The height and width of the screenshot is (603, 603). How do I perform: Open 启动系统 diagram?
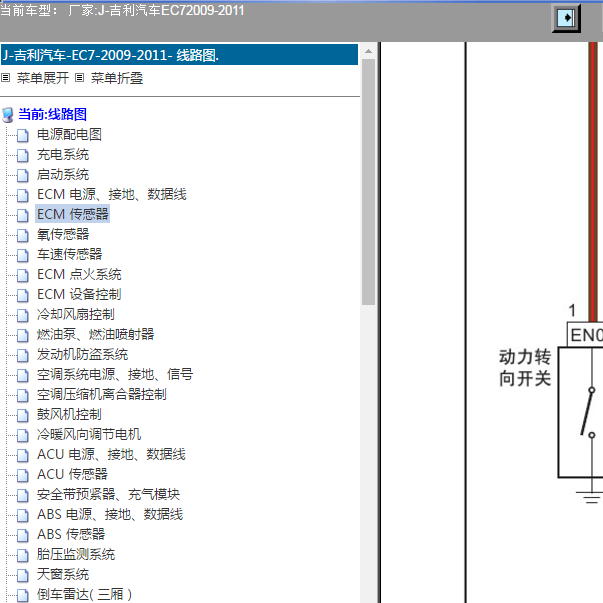(x=63, y=175)
